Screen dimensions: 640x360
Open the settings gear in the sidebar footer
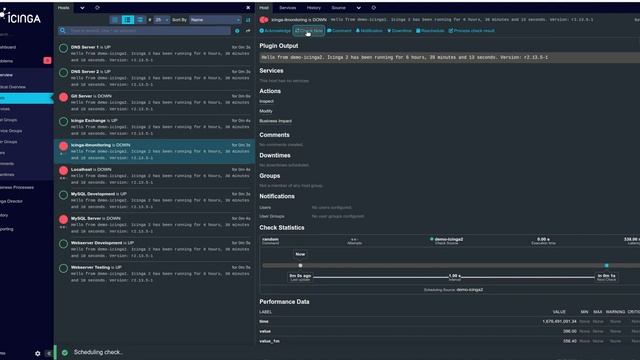pos(38,353)
